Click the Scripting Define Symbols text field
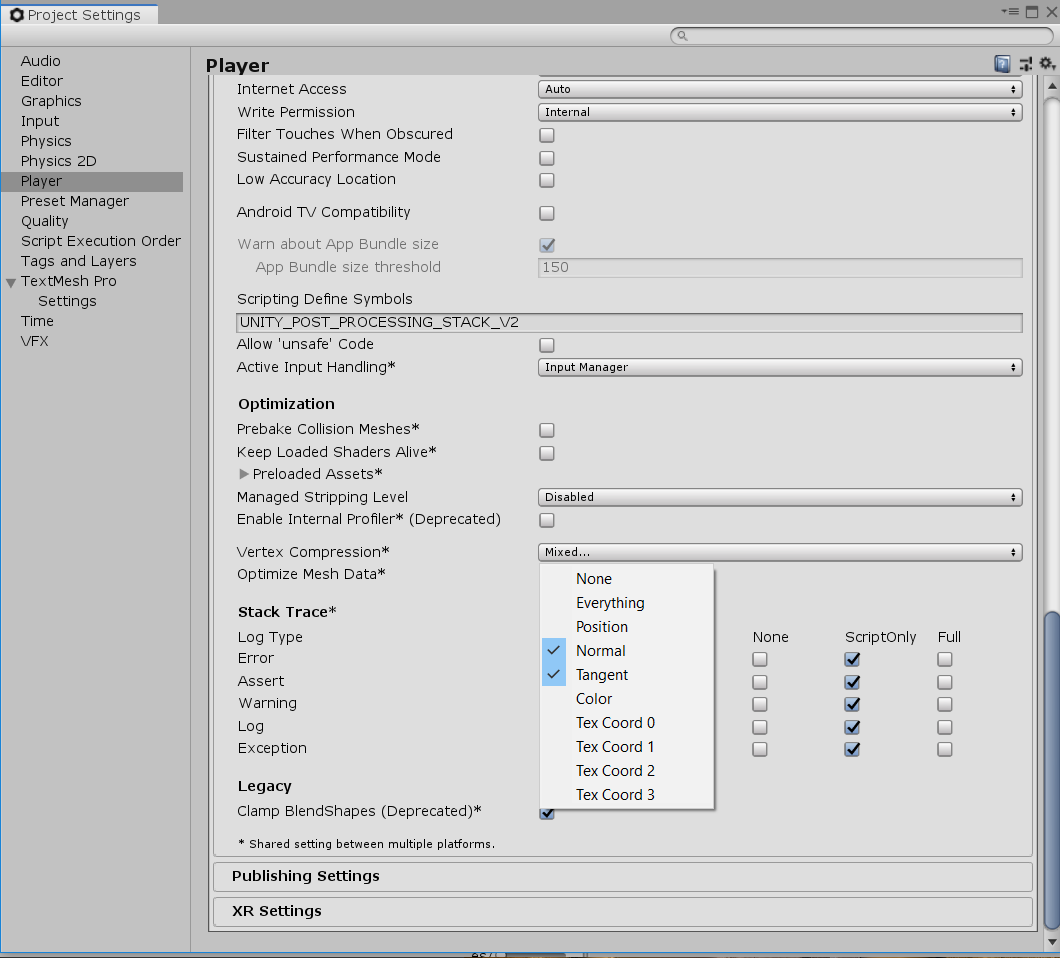 629,322
